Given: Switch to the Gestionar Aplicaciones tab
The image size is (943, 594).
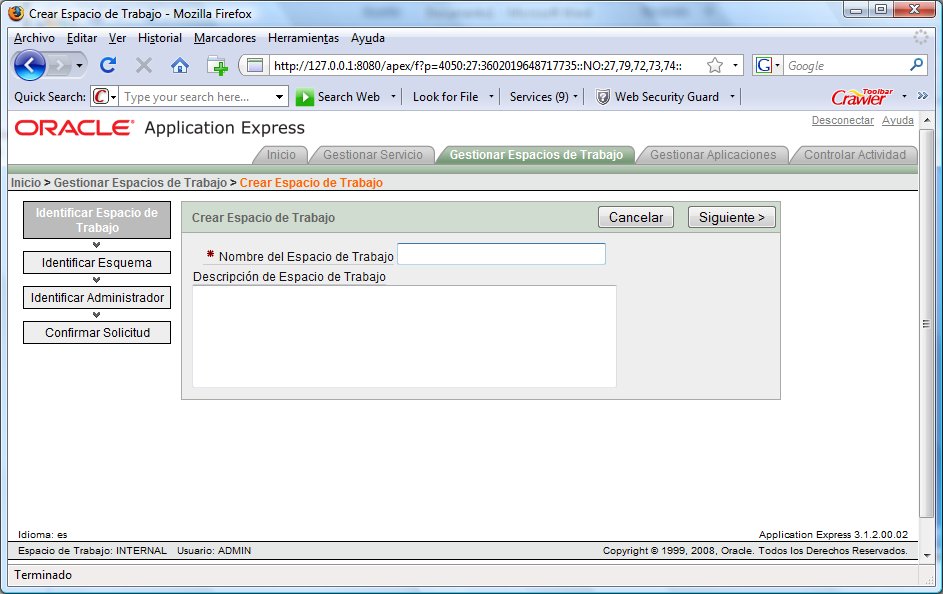Looking at the screenshot, I should [x=713, y=155].
